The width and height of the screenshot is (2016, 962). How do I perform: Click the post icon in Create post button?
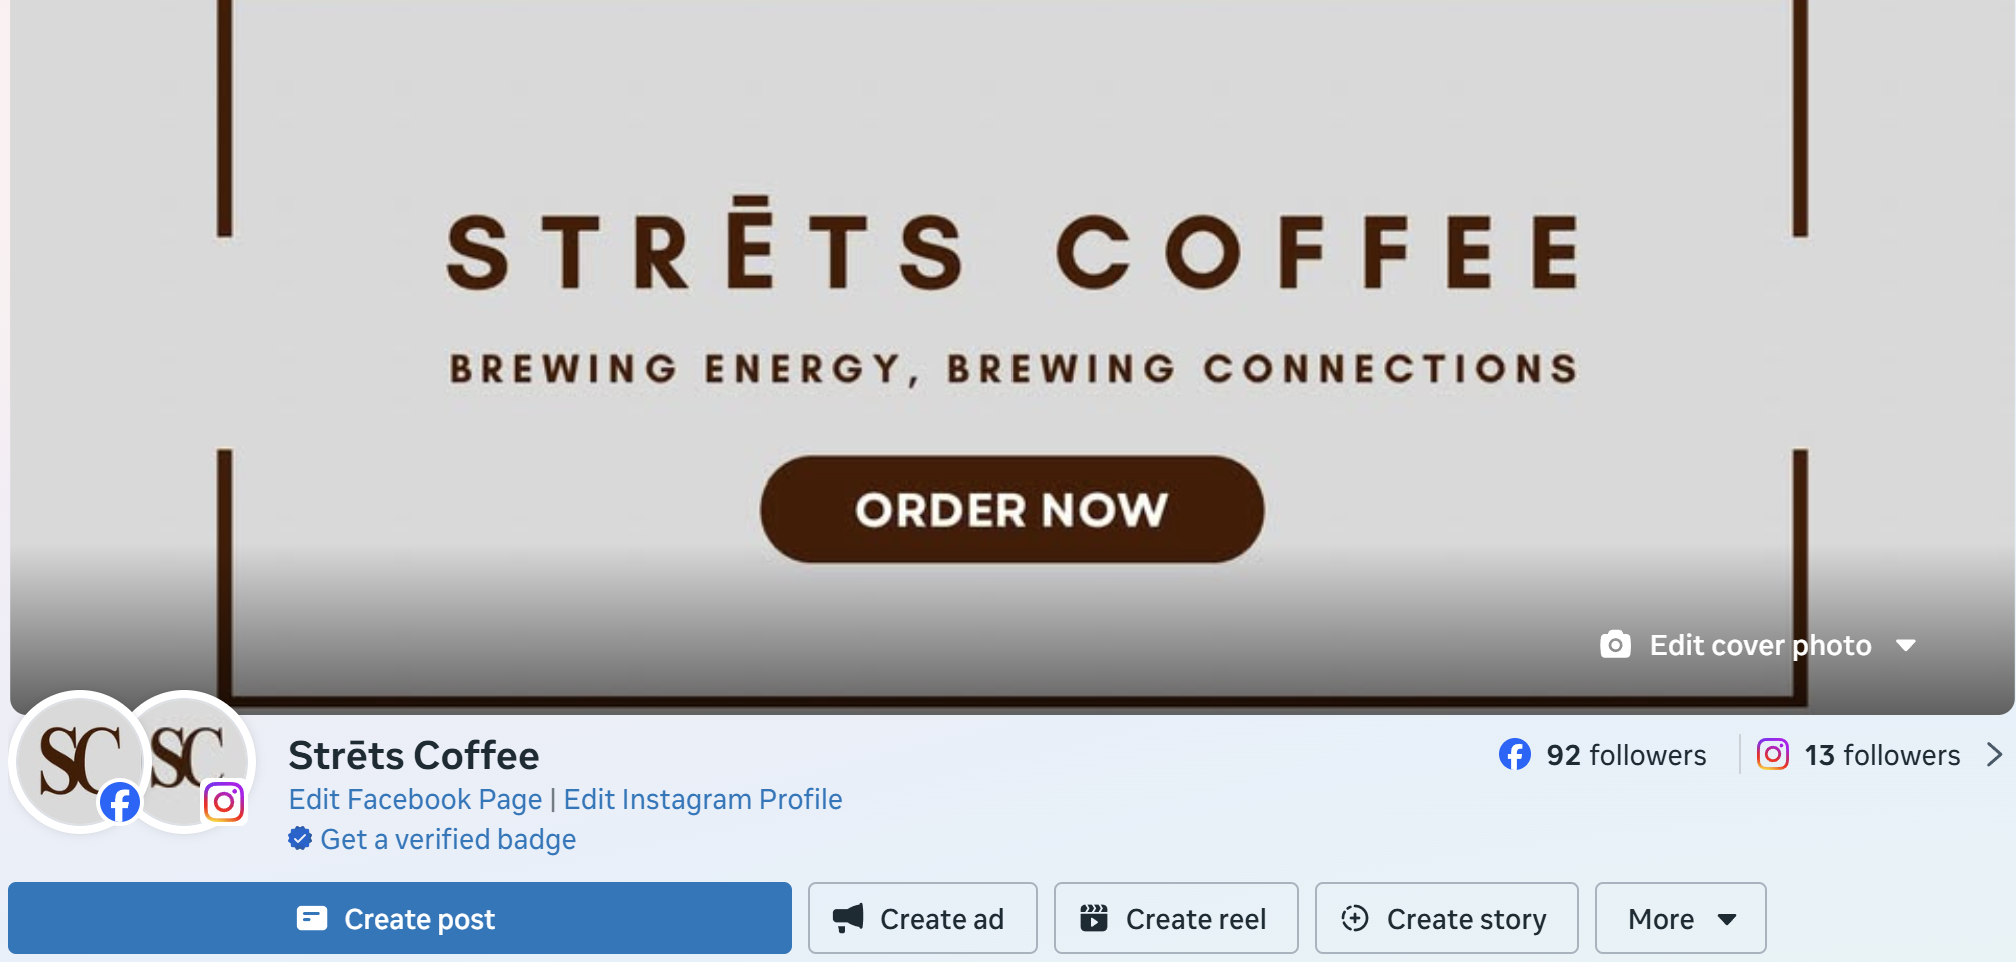click(x=312, y=918)
